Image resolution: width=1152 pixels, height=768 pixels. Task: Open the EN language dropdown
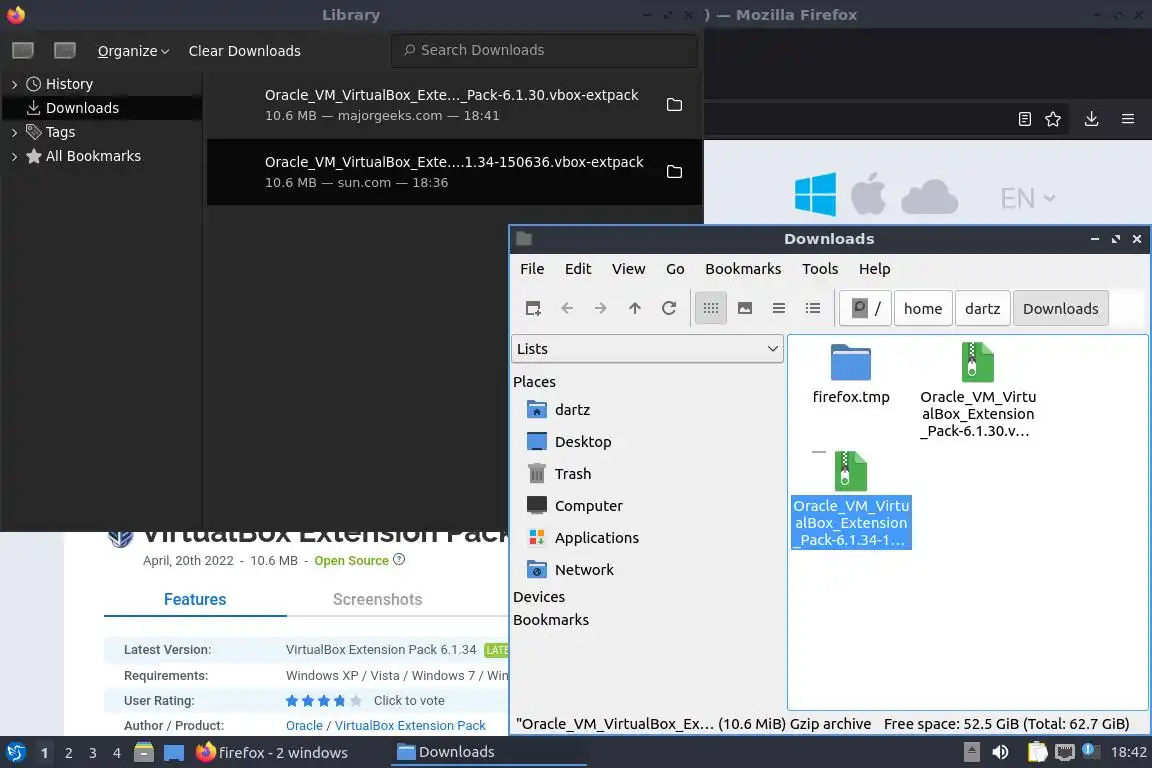[x=1027, y=198]
